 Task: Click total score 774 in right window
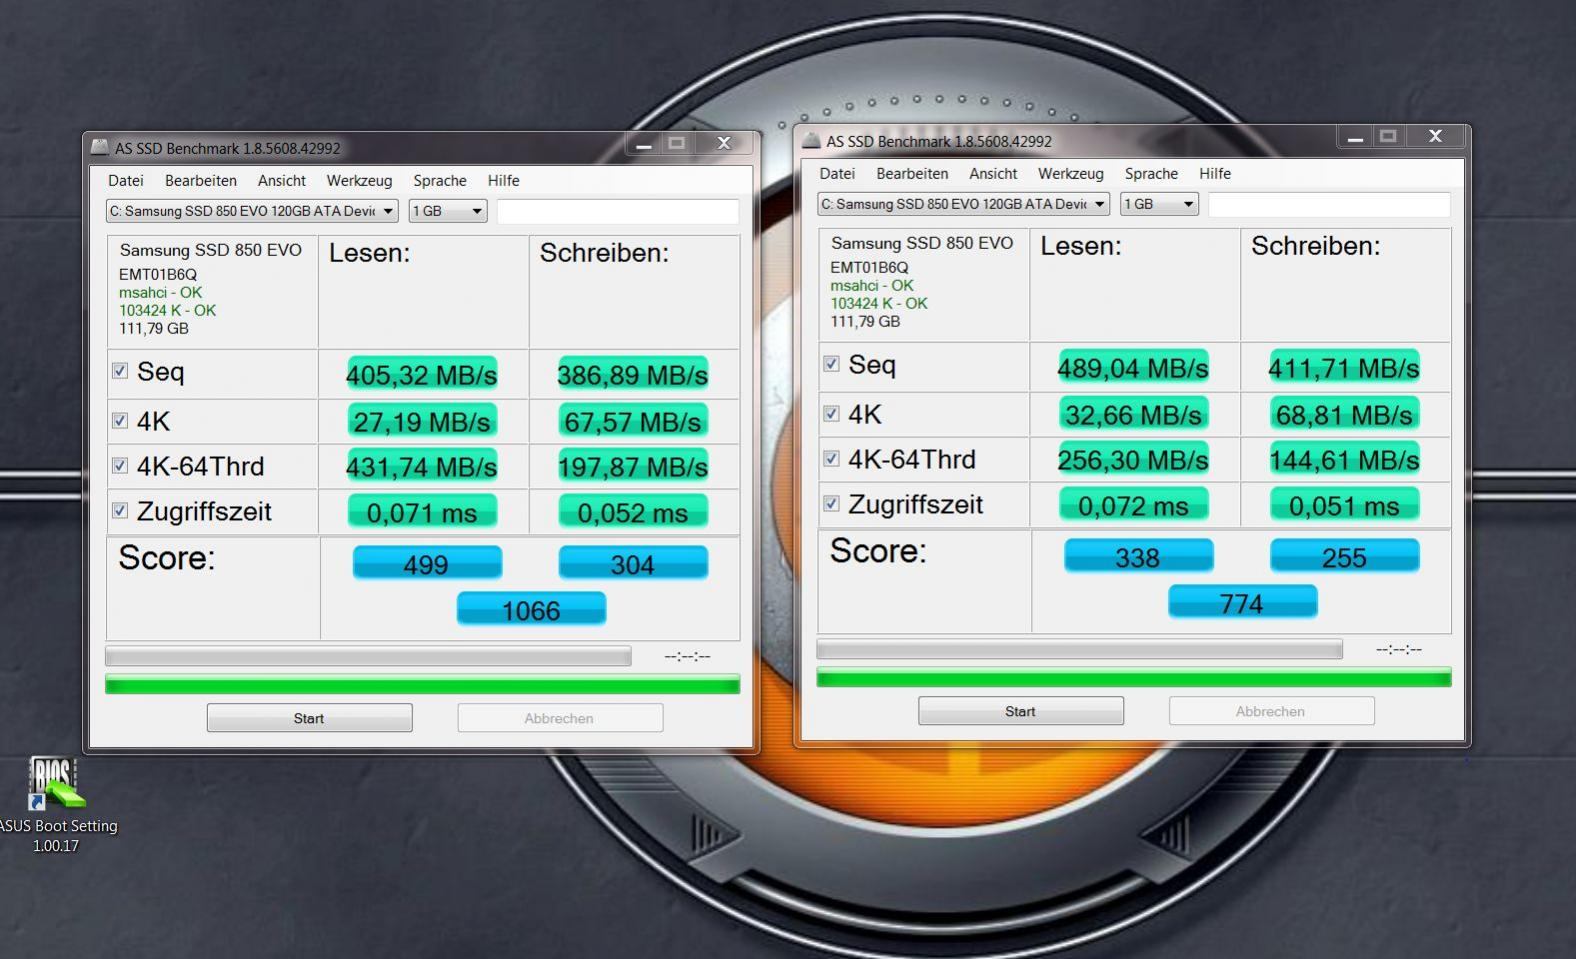(x=1243, y=602)
